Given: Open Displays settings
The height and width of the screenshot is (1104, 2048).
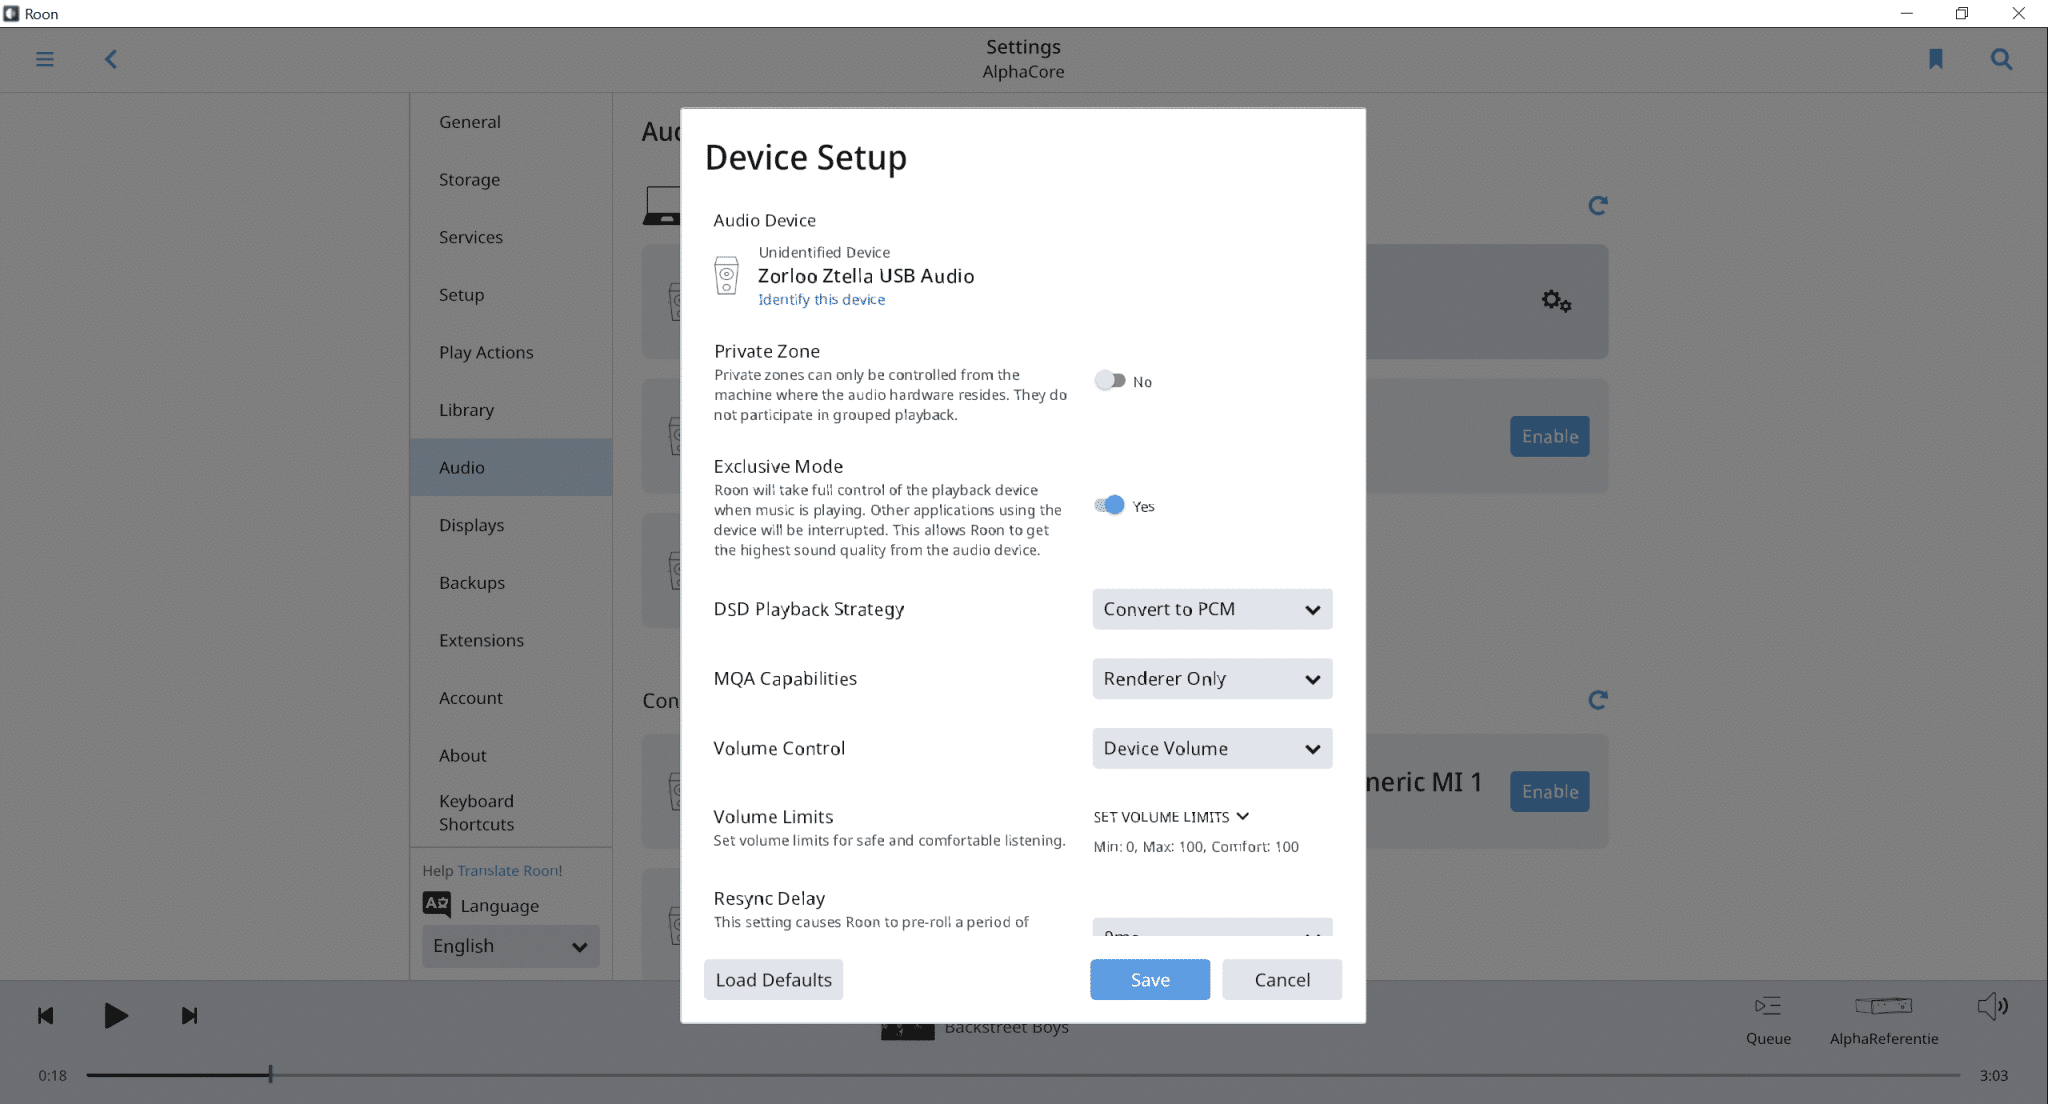Looking at the screenshot, I should [511, 525].
